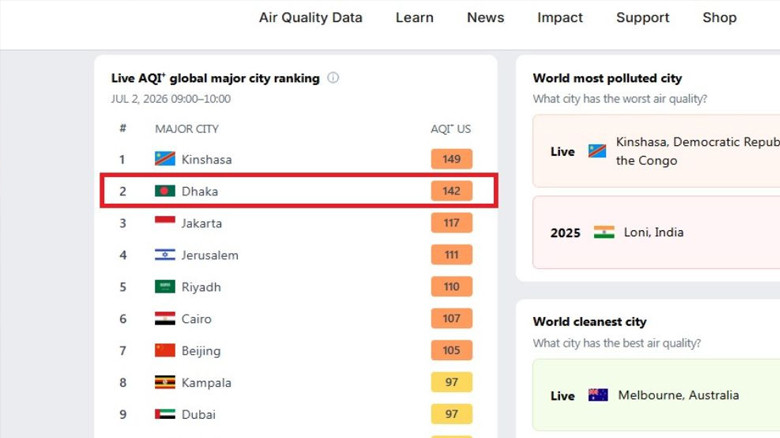The width and height of the screenshot is (780, 438).
Task: Open the Jakarta city link
Action: click(201, 223)
